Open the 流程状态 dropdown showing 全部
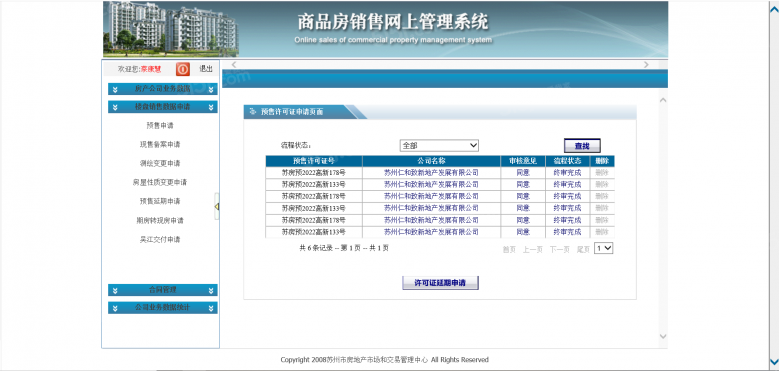Viewport: 779px width, 371px height. [x=439, y=146]
